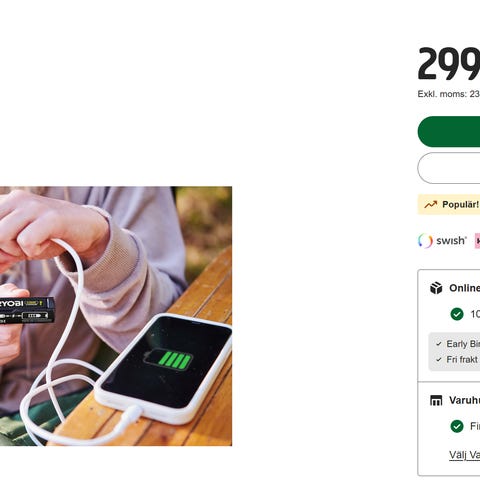This screenshot has width=480, height=480.
Task: Click the white outlined button below the green one
Action: point(449,168)
